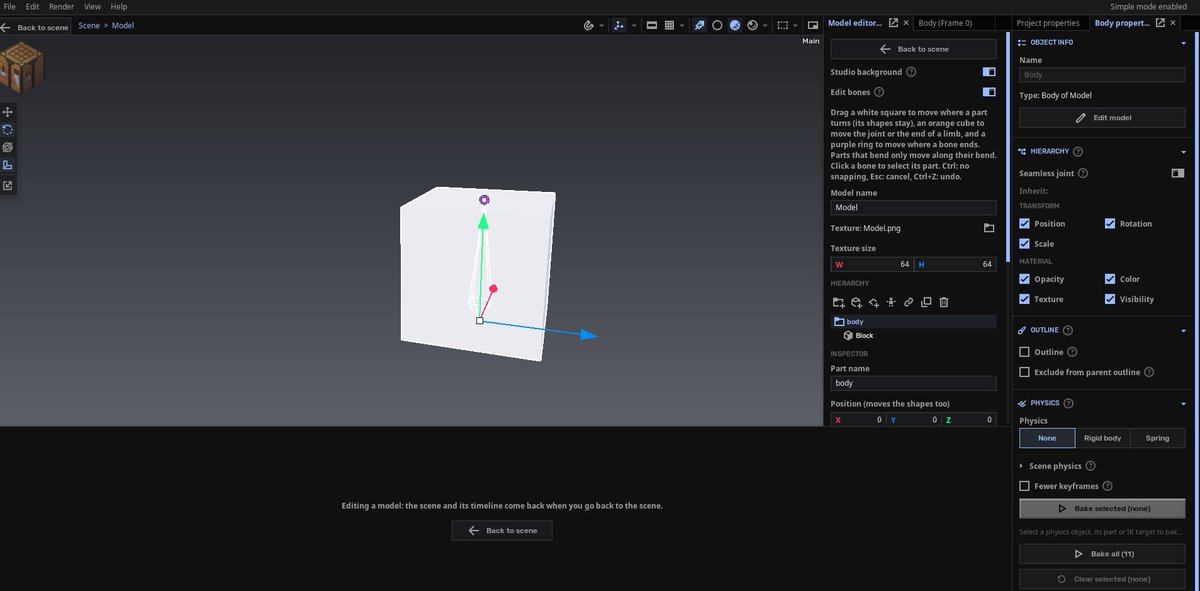Open the transform axes dropdown arrow
This screenshot has width=1200, height=591.
pyautogui.click(x=633, y=26)
